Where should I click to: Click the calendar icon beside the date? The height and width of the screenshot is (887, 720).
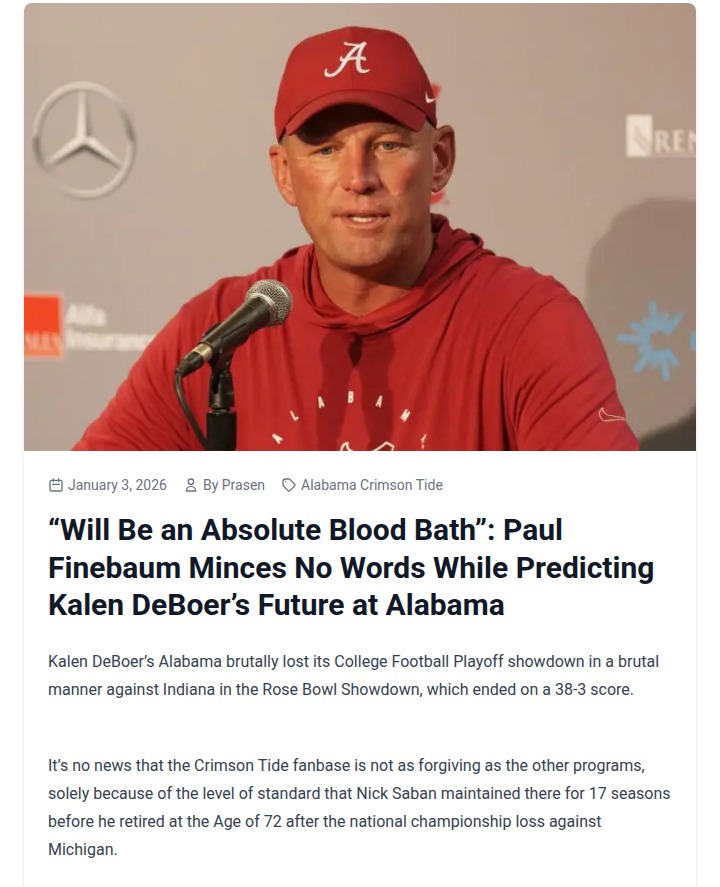point(56,485)
